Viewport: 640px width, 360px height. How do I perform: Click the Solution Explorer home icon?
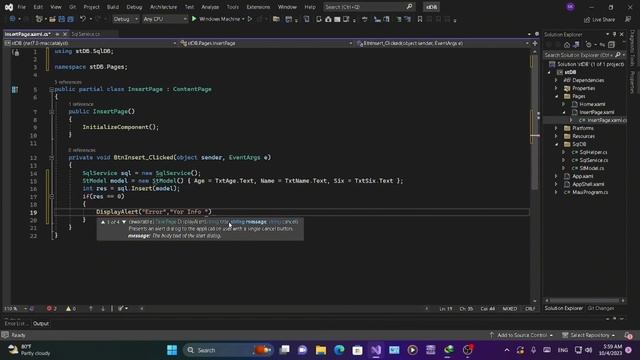pyautogui.click(x=567, y=44)
